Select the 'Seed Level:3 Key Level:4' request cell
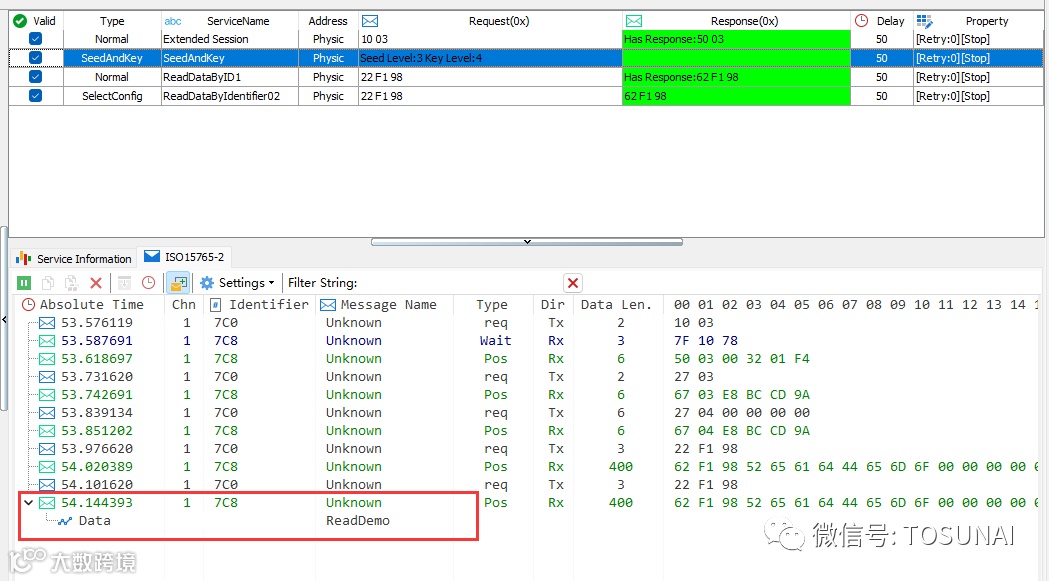1049x581 pixels. pos(490,58)
